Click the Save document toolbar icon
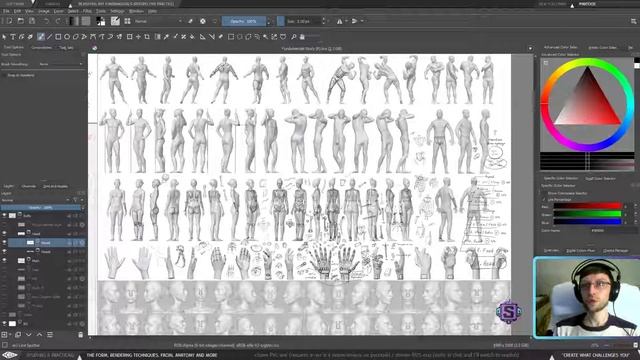 click(x=32, y=21)
